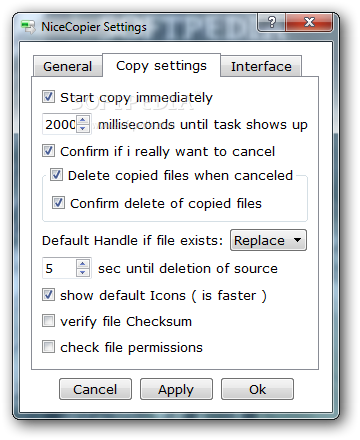This screenshot has height=440, width=360.
Task: Increase milliseconds value with up arrow
Action: click(83, 119)
